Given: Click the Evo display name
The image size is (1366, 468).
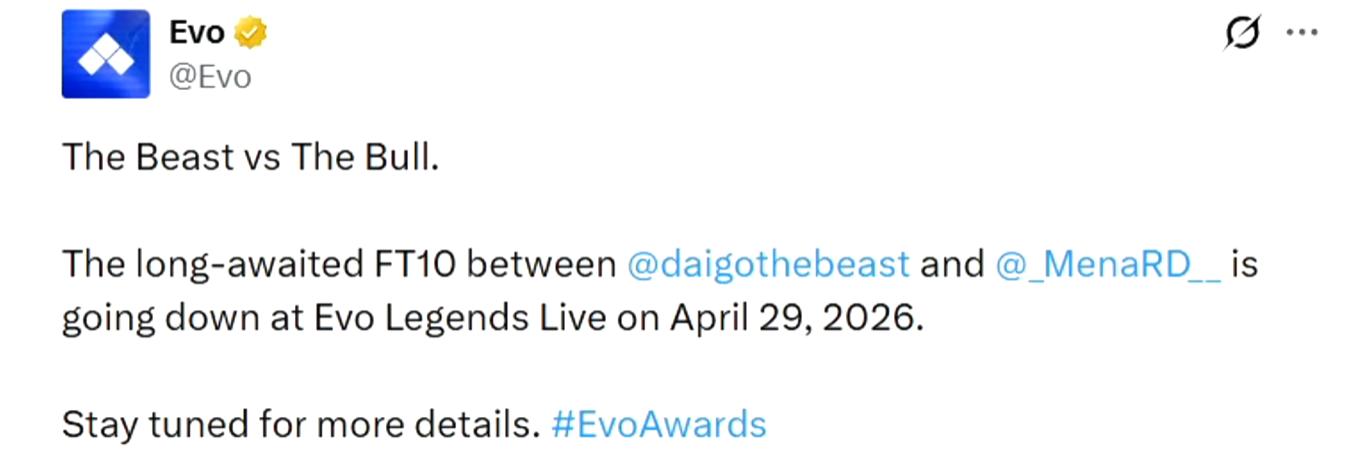Looking at the screenshot, I should click(195, 34).
